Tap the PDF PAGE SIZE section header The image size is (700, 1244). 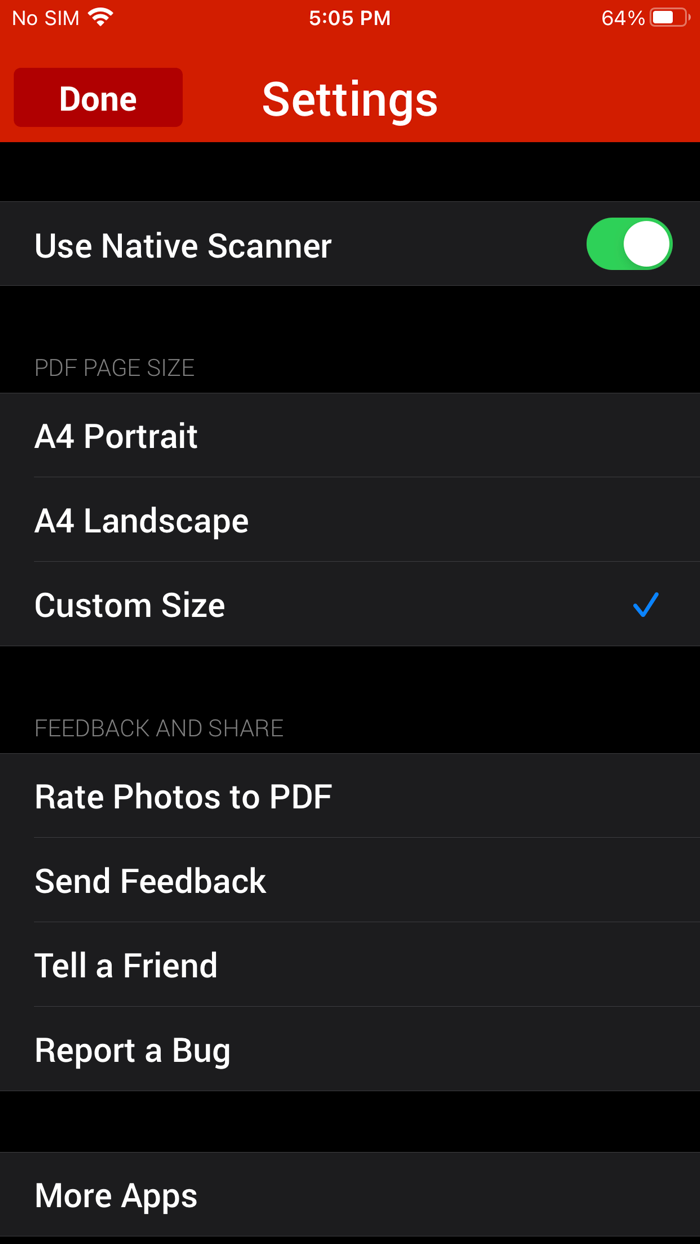[114, 367]
